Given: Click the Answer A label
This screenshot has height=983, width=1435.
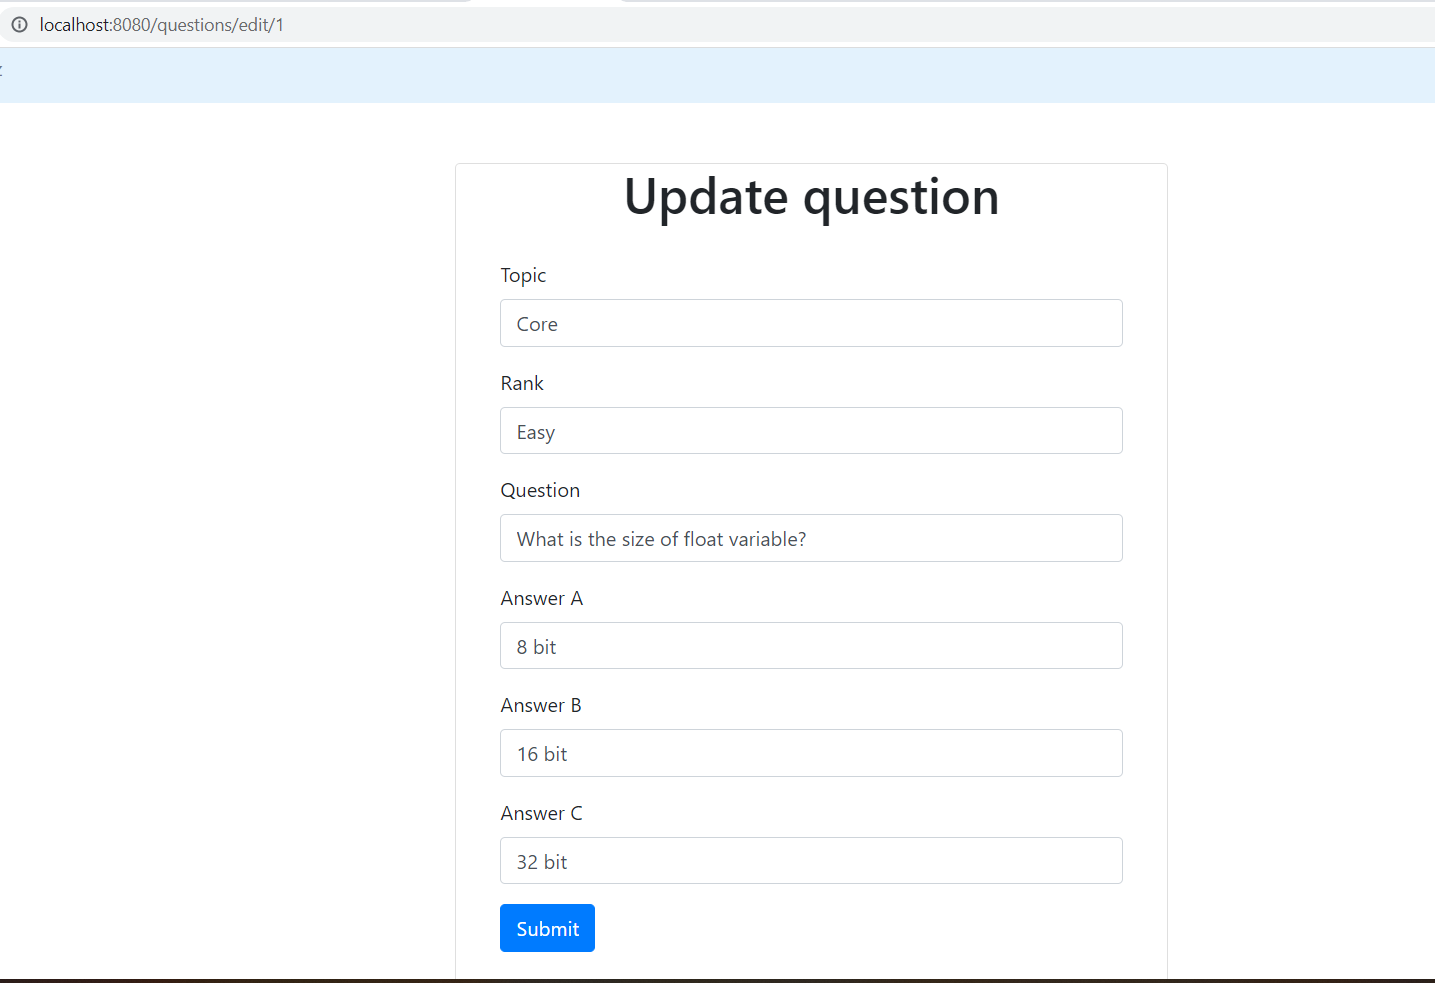Looking at the screenshot, I should (541, 598).
